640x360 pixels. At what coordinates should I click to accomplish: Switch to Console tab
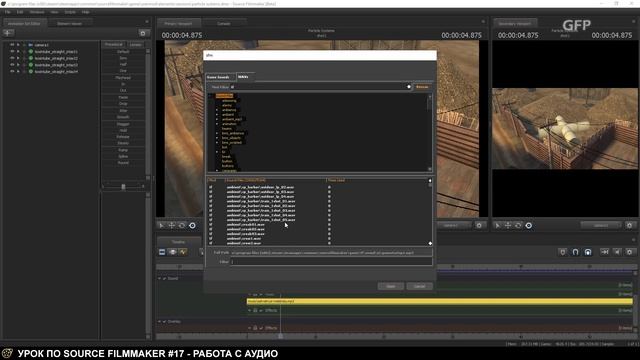click(224, 24)
